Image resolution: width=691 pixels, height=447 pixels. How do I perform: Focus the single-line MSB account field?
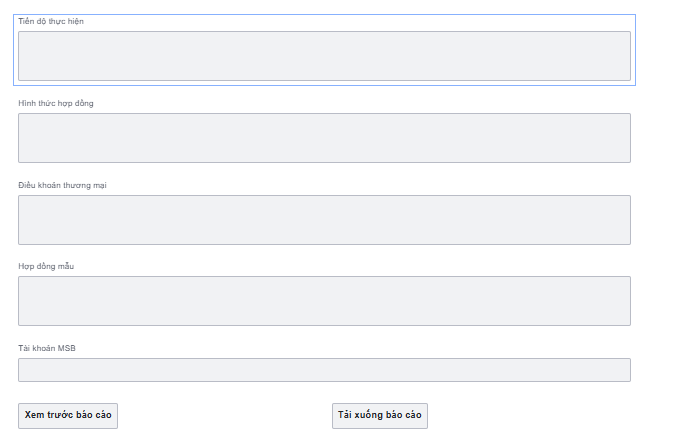324,370
